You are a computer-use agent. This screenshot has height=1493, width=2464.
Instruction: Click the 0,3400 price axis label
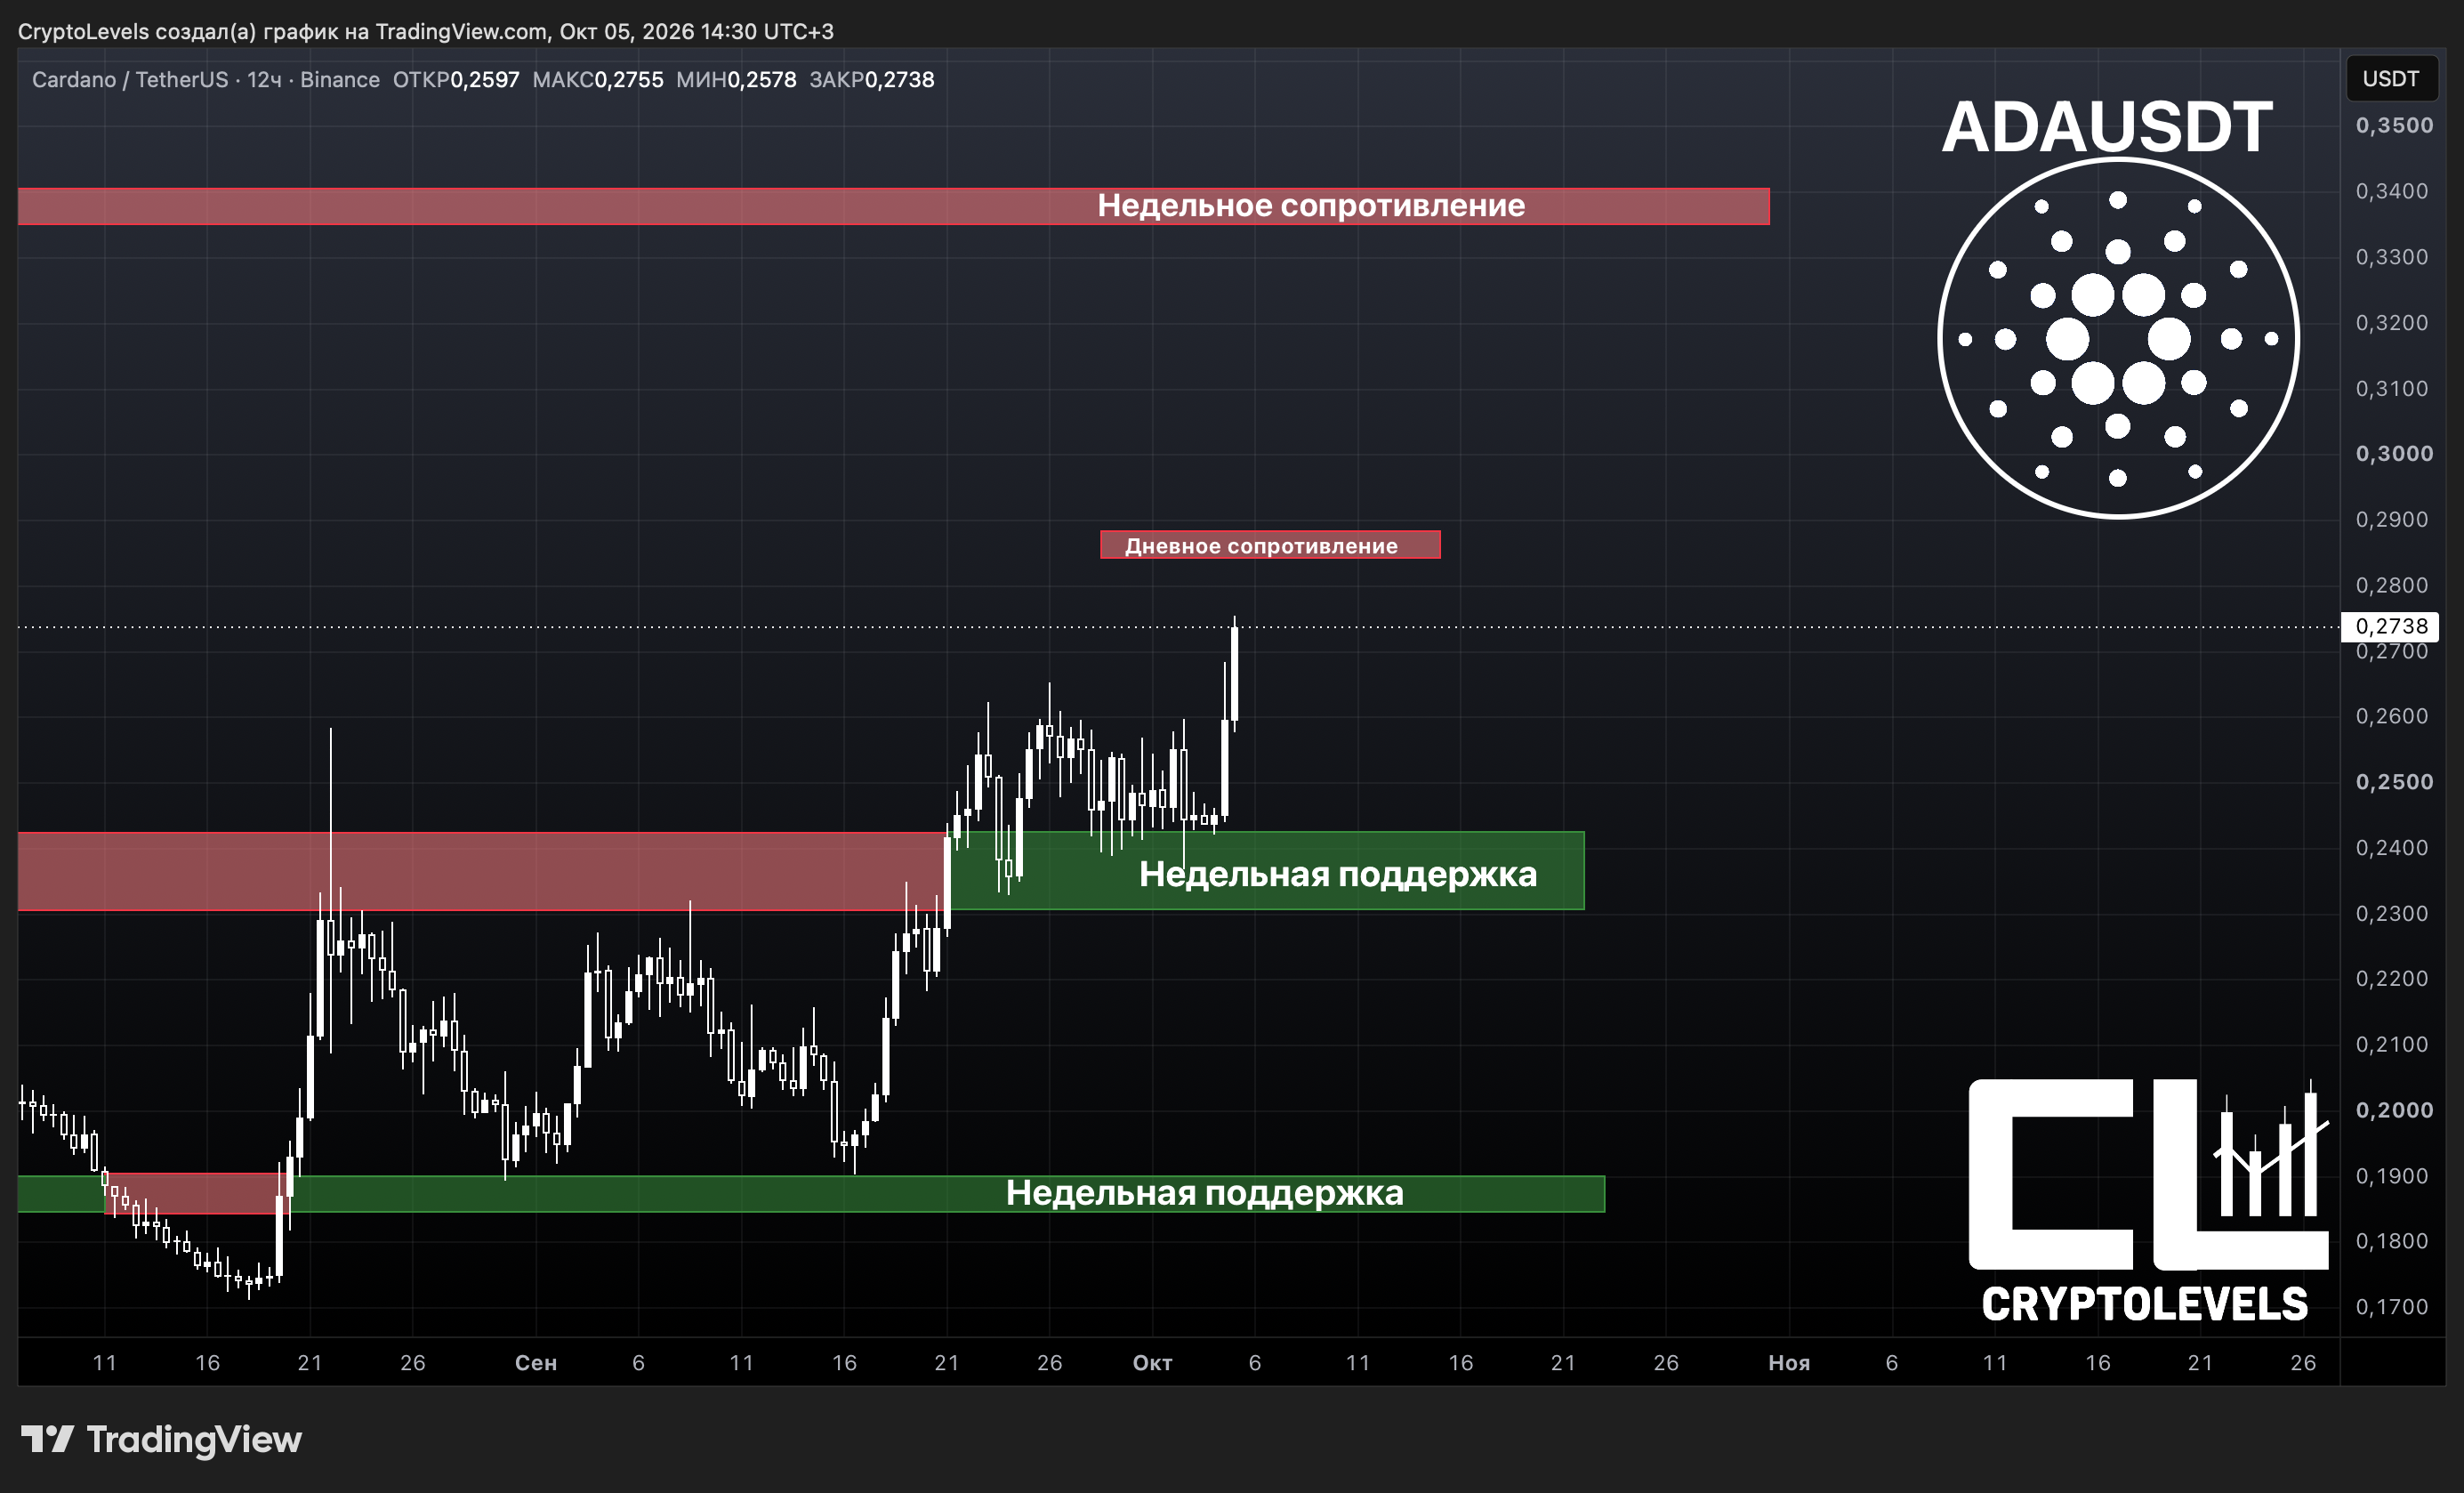pyautogui.click(x=2392, y=190)
